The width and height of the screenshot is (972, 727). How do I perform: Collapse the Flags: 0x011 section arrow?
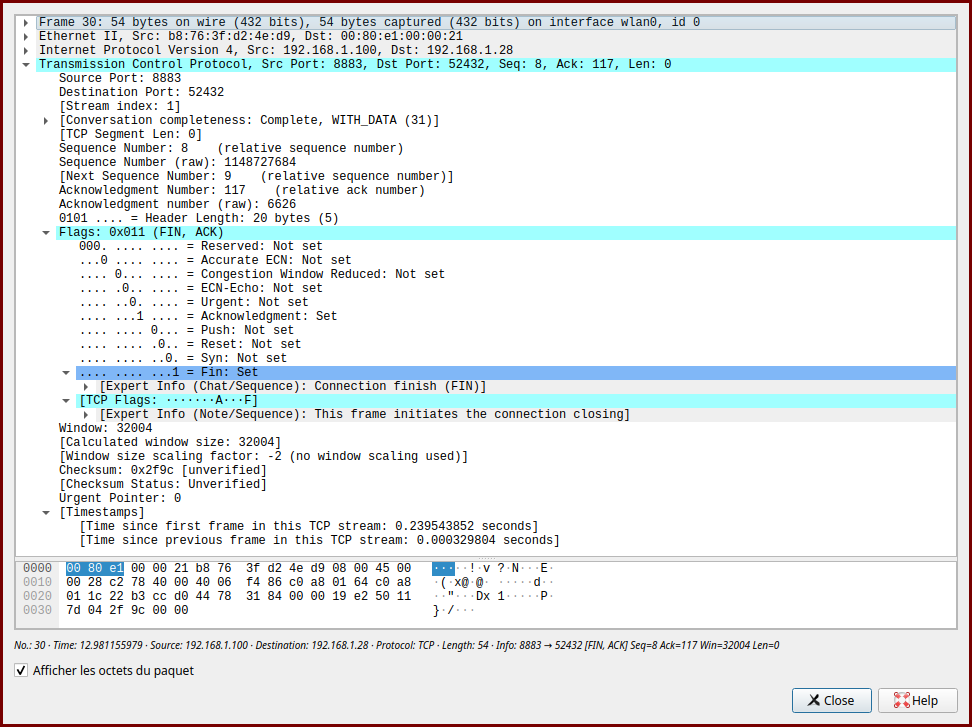[x=45, y=232]
